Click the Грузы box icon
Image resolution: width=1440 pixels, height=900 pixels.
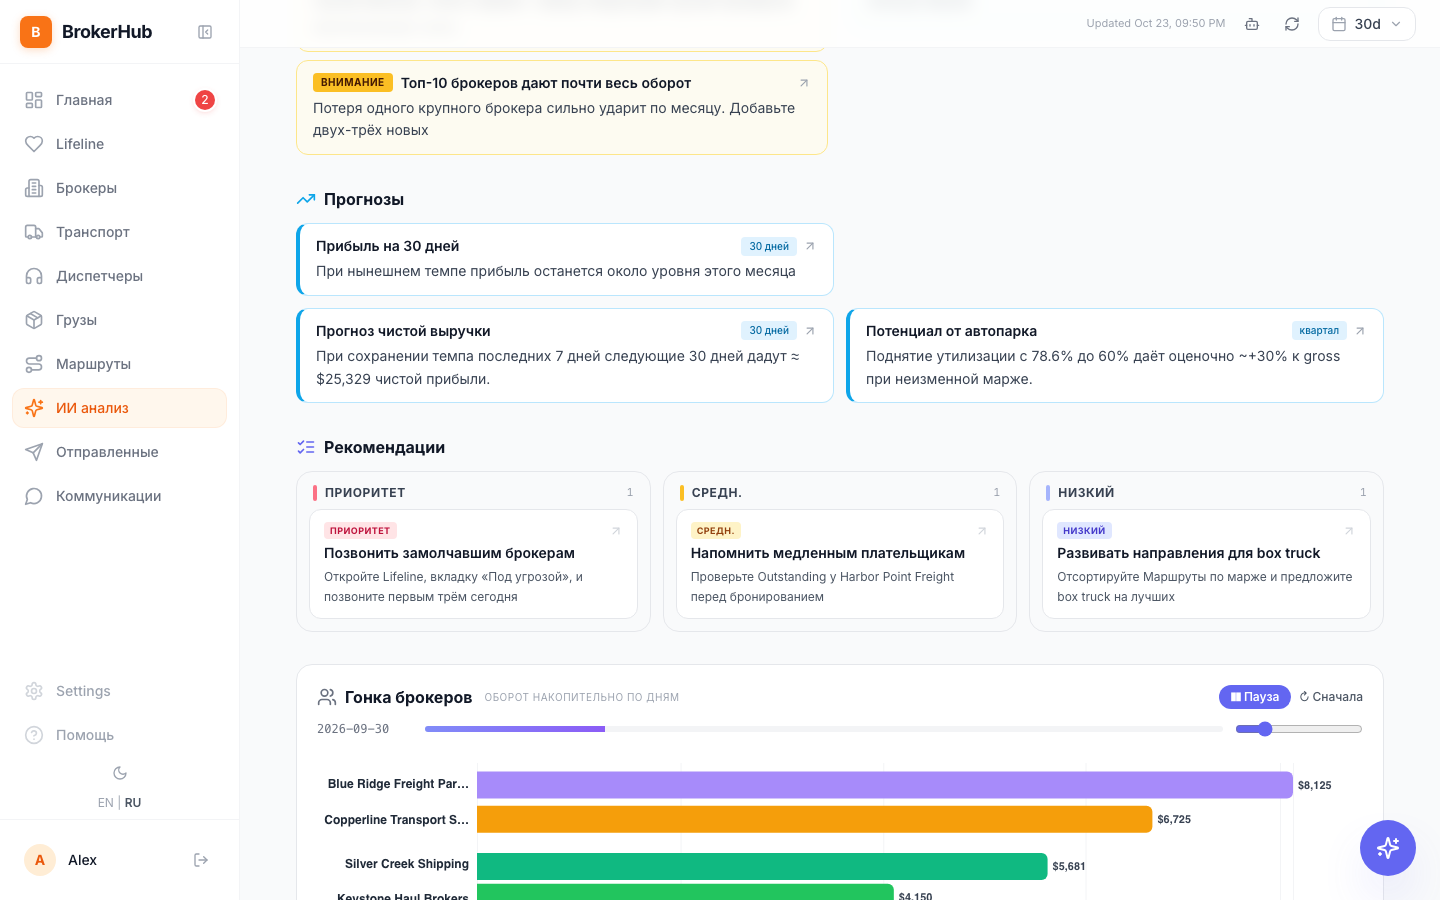tap(34, 320)
